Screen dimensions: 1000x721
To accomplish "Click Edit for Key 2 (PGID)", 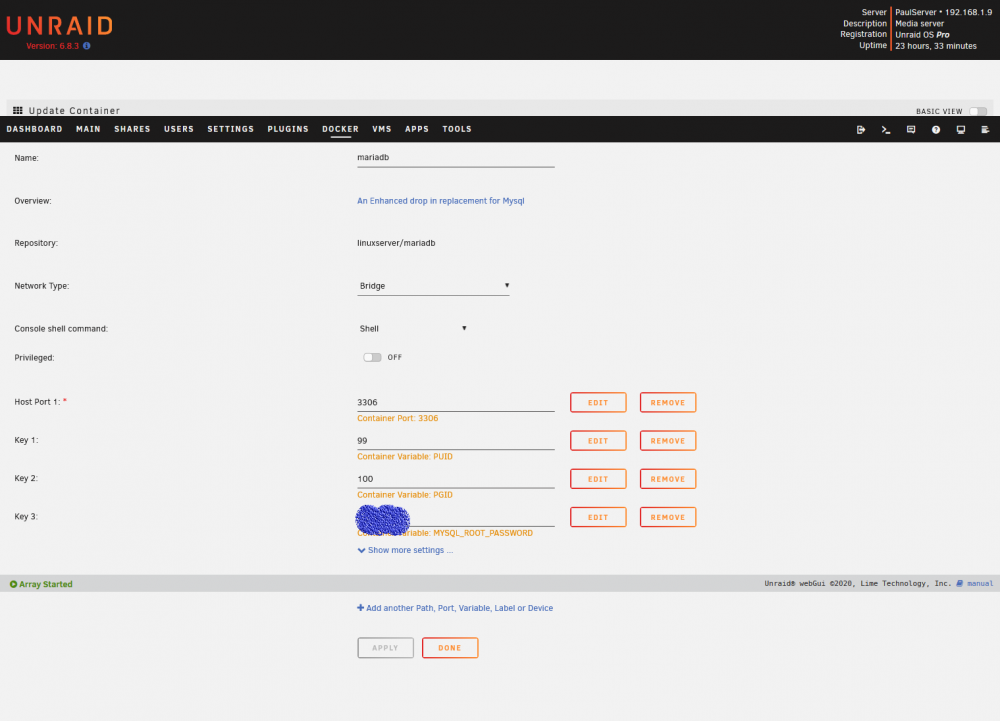I will pos(598,479).
